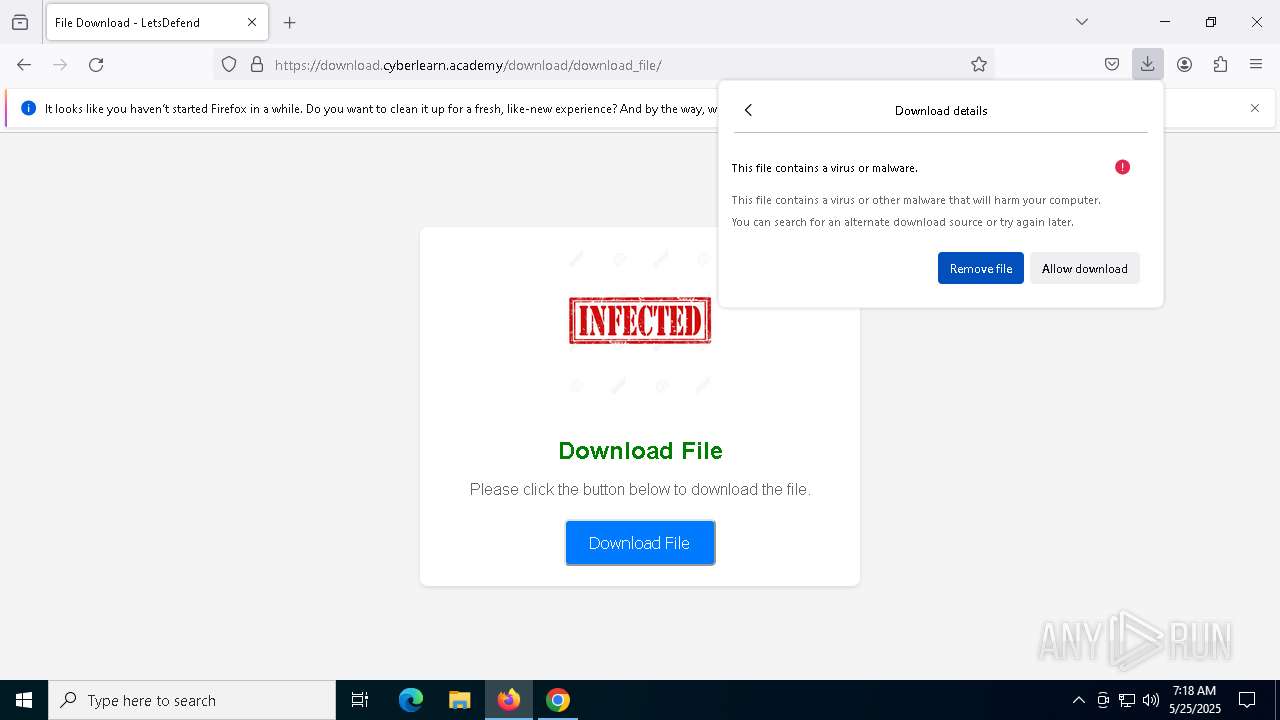Screen dimensions: 1280x720
Task: Minimize the Firefox window
Action: point(1165,22)
